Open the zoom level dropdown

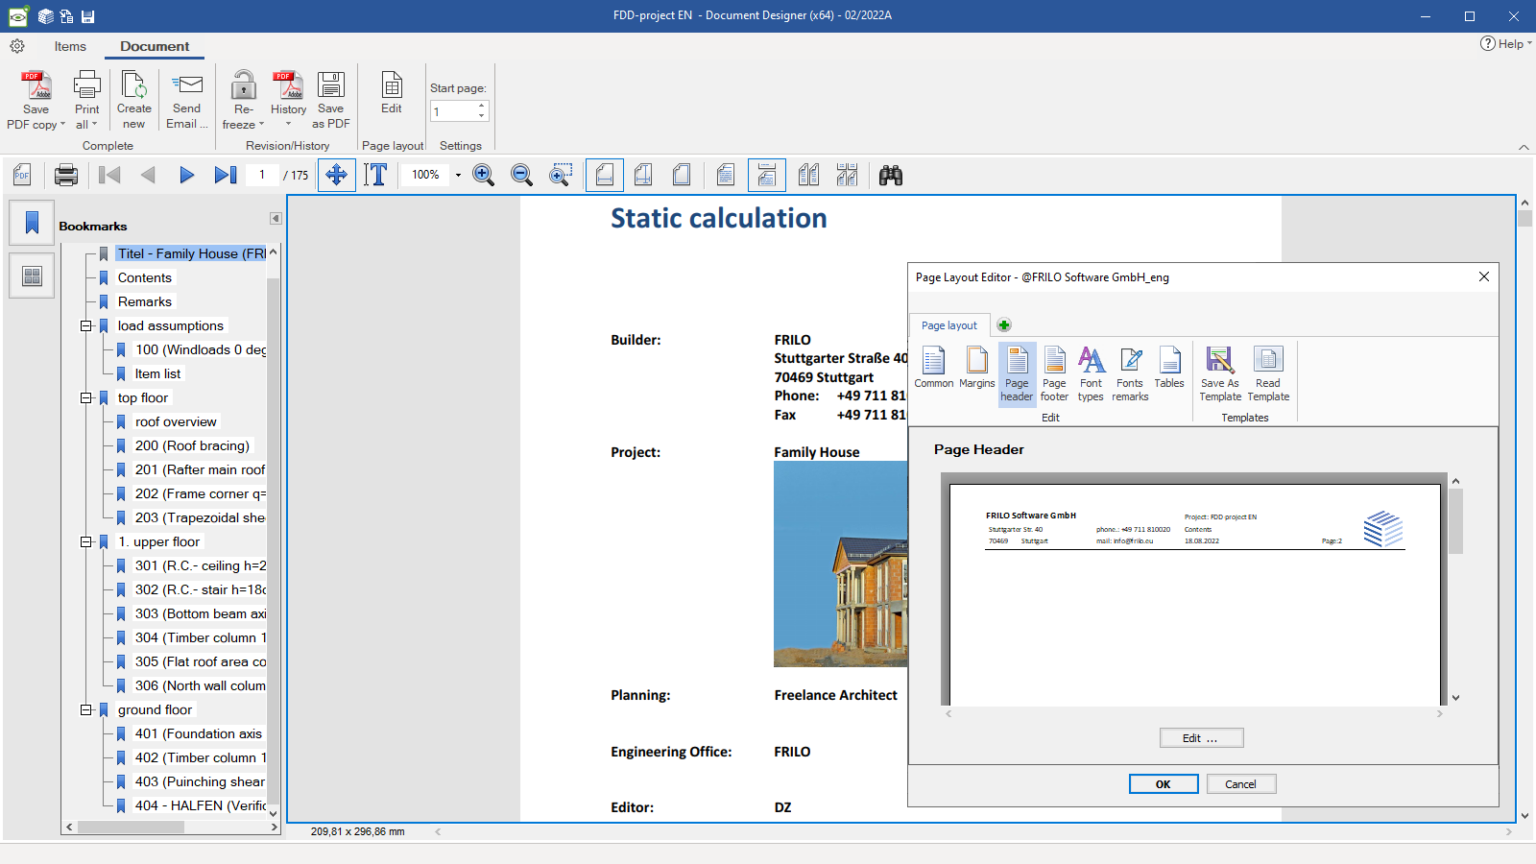458,175
